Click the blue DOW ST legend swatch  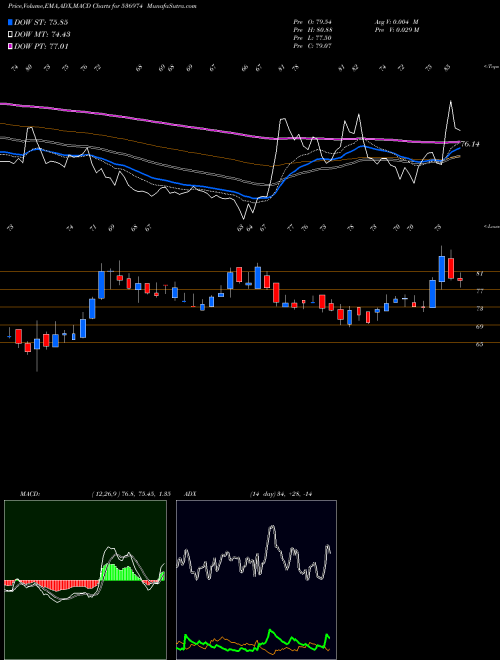[x=11, y=22]
